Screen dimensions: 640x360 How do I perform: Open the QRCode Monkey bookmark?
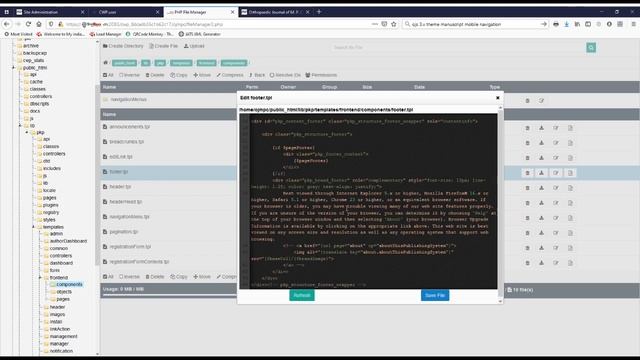point(149,34)
